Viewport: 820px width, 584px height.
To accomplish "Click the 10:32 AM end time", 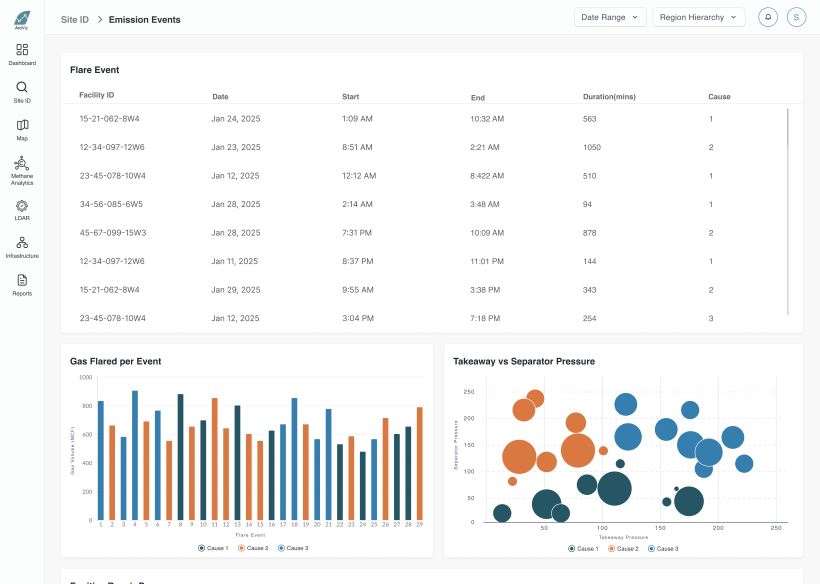I will click(x=487, y=119).
